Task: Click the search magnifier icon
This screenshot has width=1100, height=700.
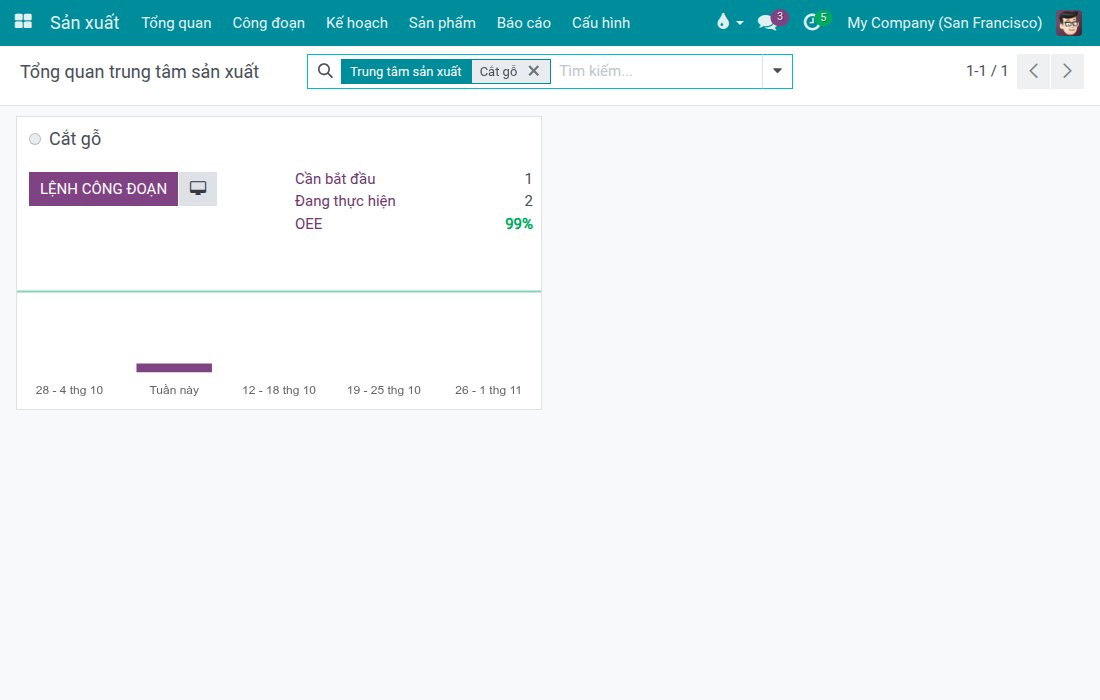Action: point(325,71)
